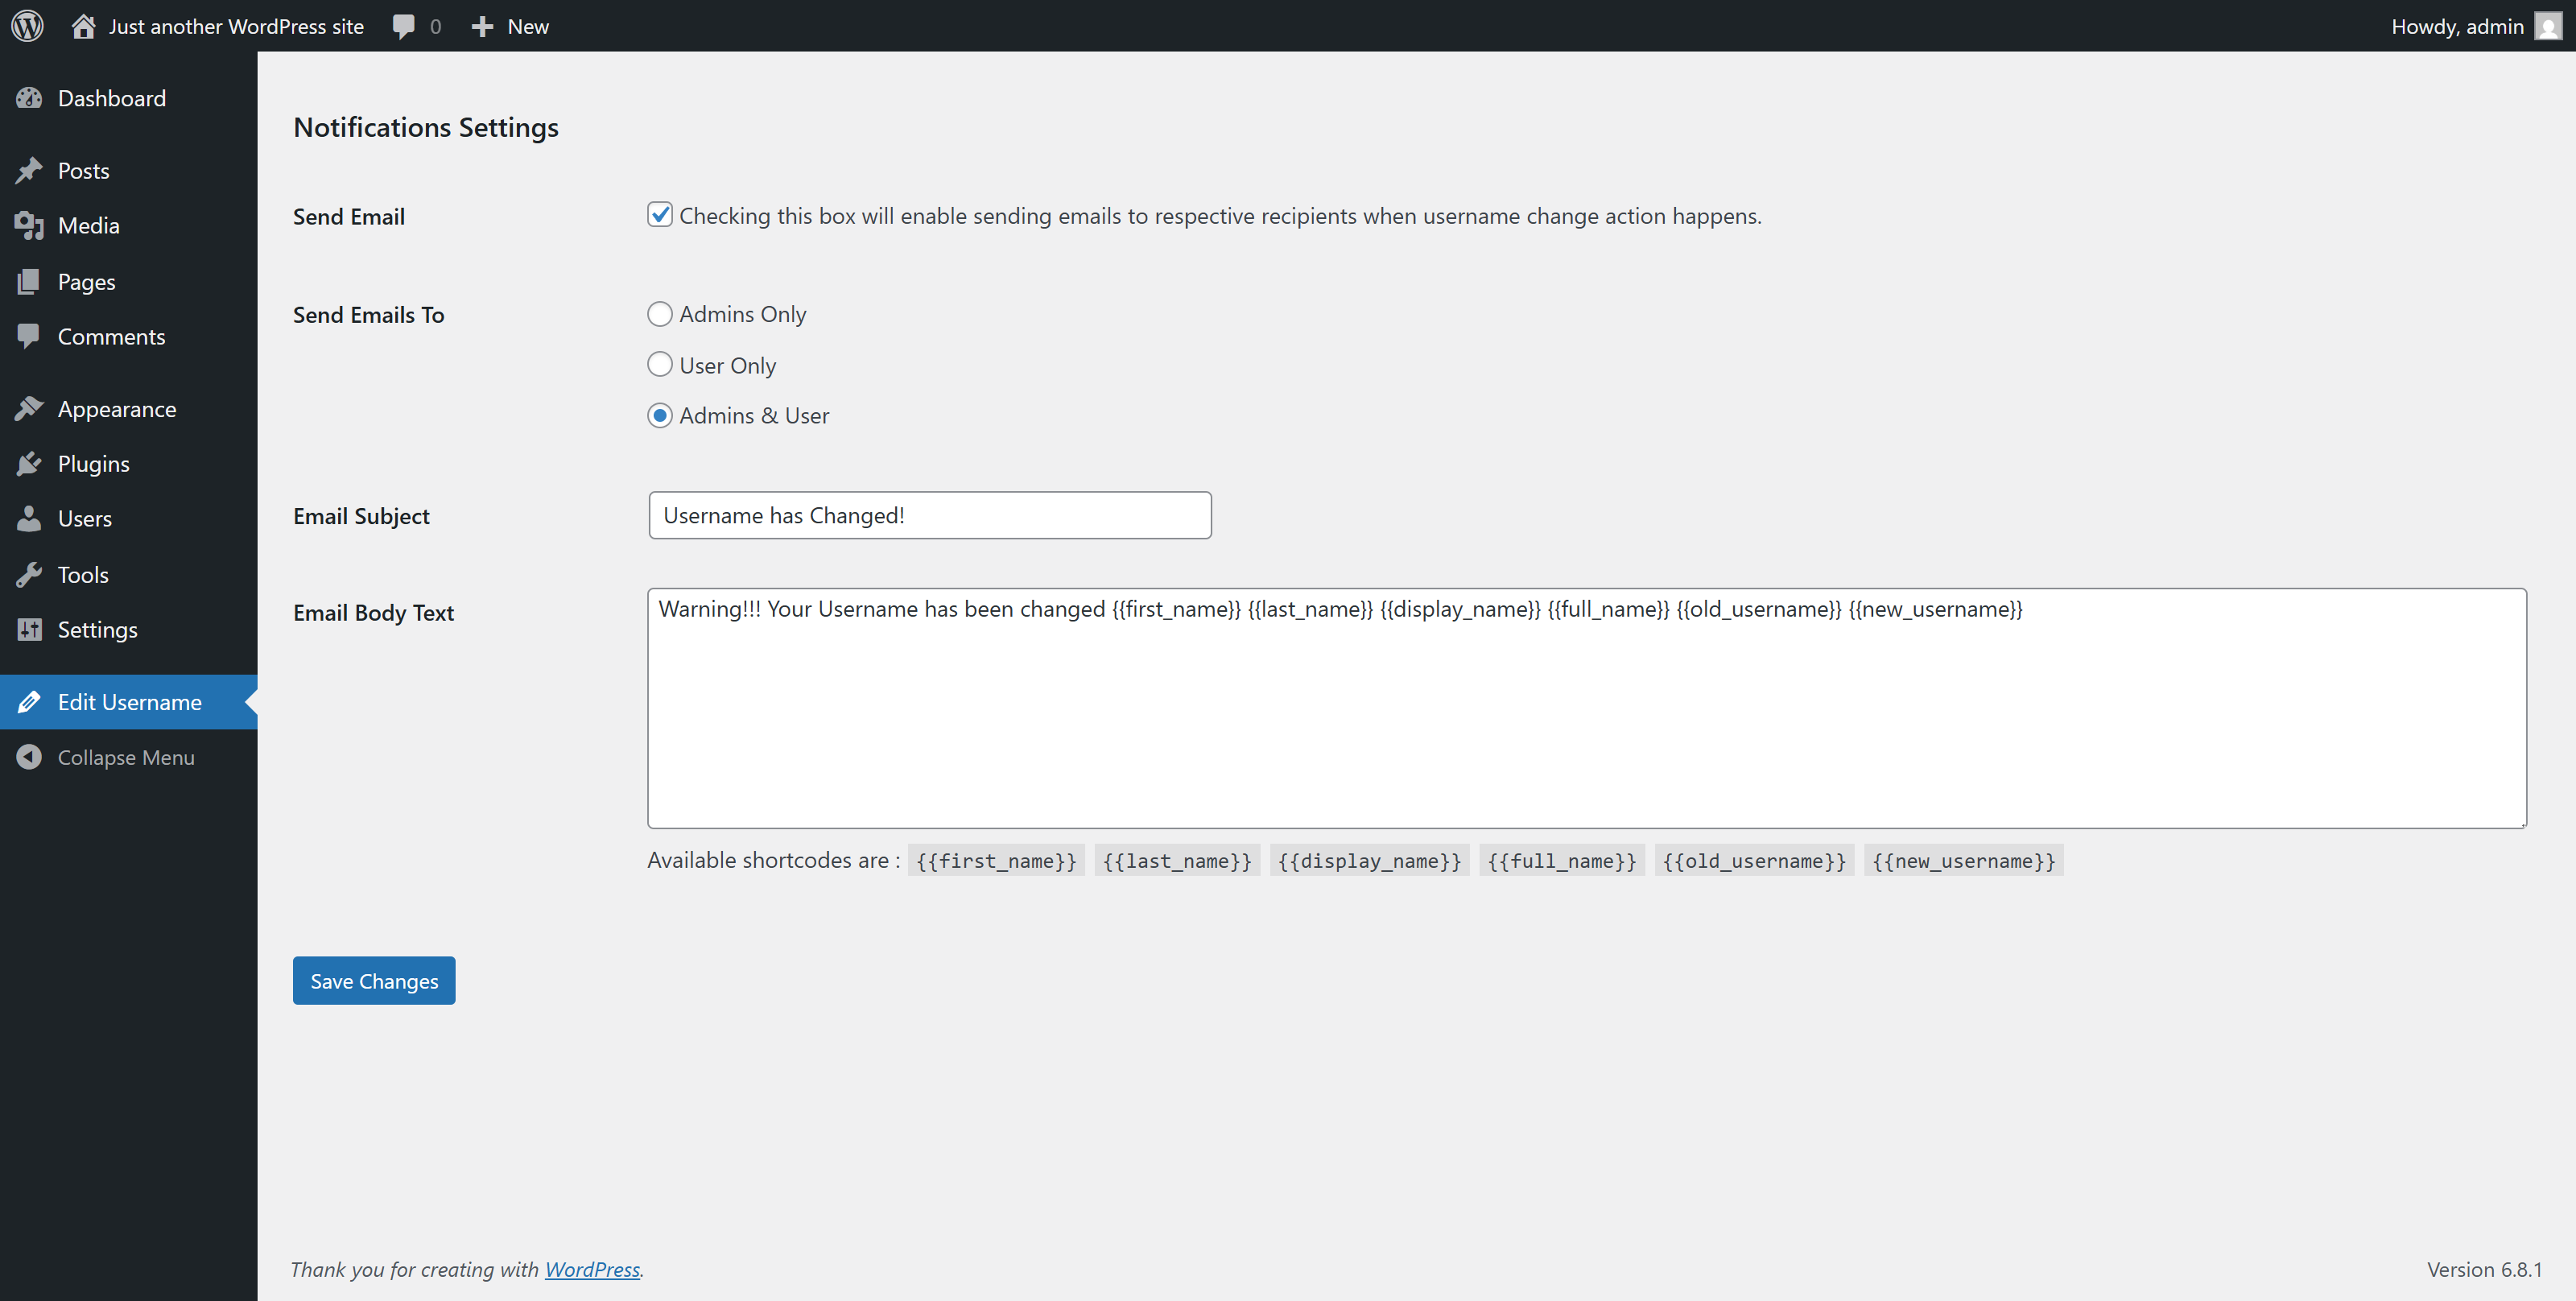
Task: Select the User Only radio option
Action: pyautogui.click(x=660, y=364)
